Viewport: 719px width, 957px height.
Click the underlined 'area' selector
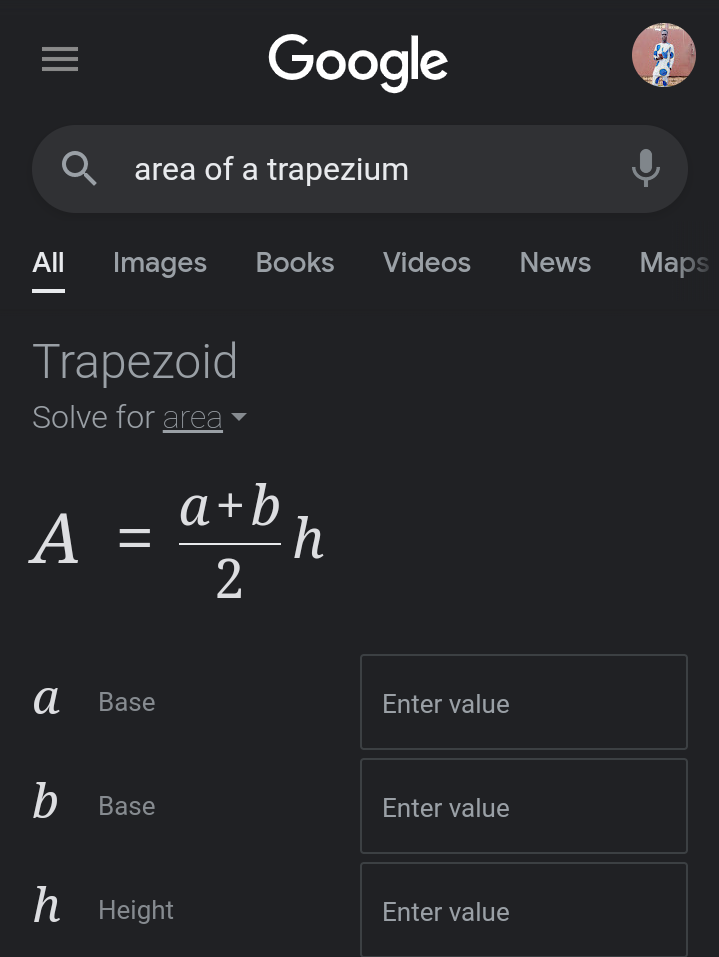tap(192, 417)
